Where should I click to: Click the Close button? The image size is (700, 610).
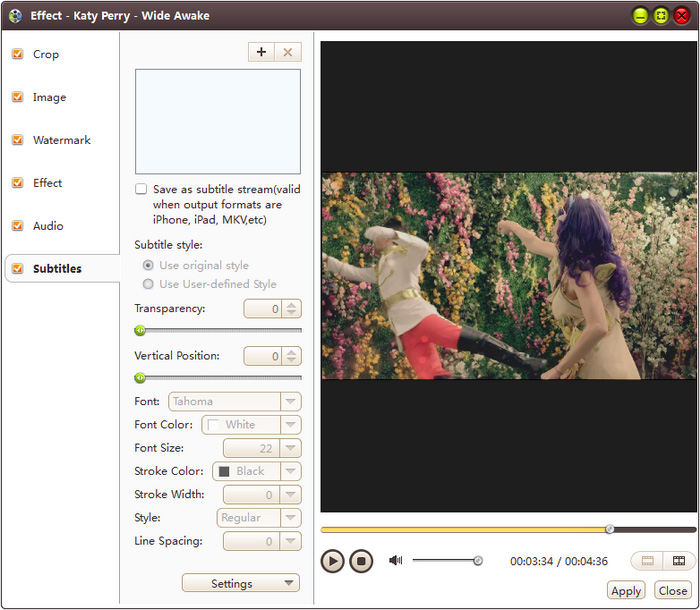pyautogui.click(x=673, y=591)
